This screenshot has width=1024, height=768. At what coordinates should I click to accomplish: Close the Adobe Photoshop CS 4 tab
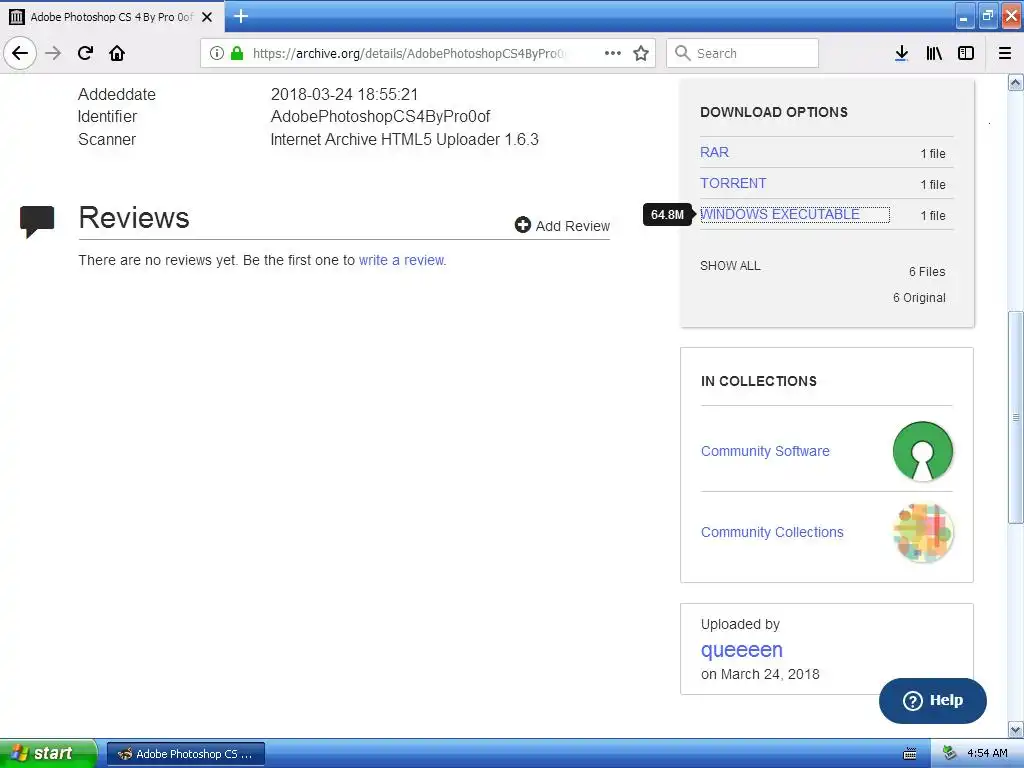[207, 17]
